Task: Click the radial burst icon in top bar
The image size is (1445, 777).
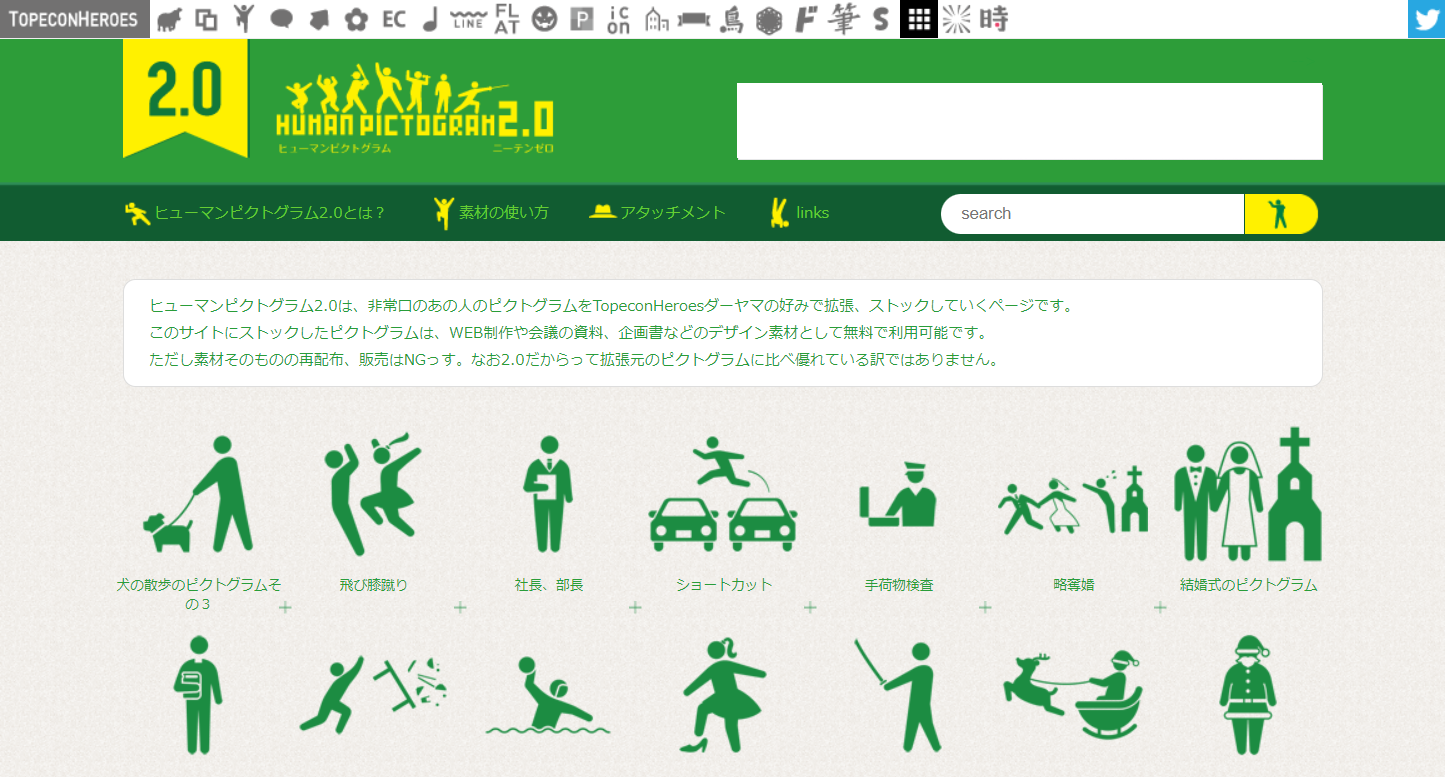Action: coord(956,19)
